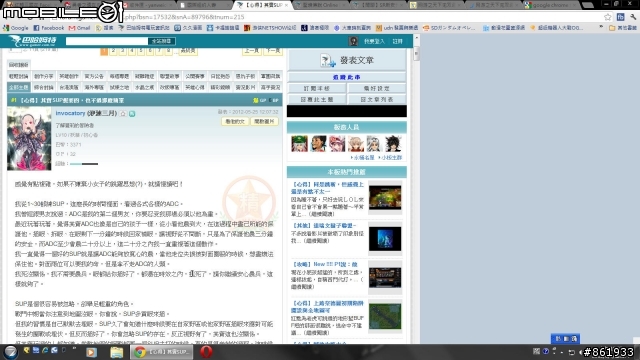The image size is (640, 360).
Task: Open hot article 【攻略】 New link
Action: [325, 264]
